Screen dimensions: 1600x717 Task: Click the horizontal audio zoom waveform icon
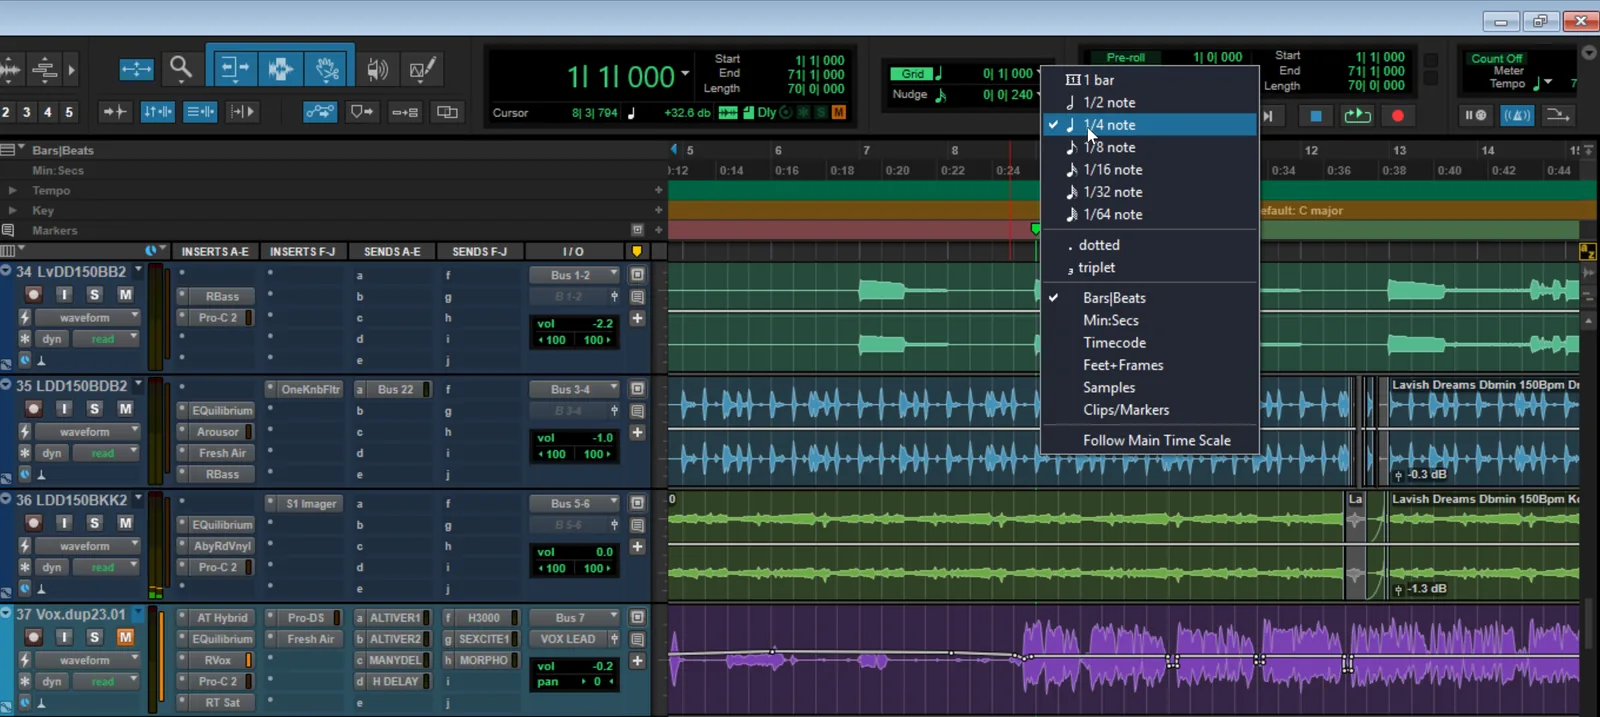9,69
